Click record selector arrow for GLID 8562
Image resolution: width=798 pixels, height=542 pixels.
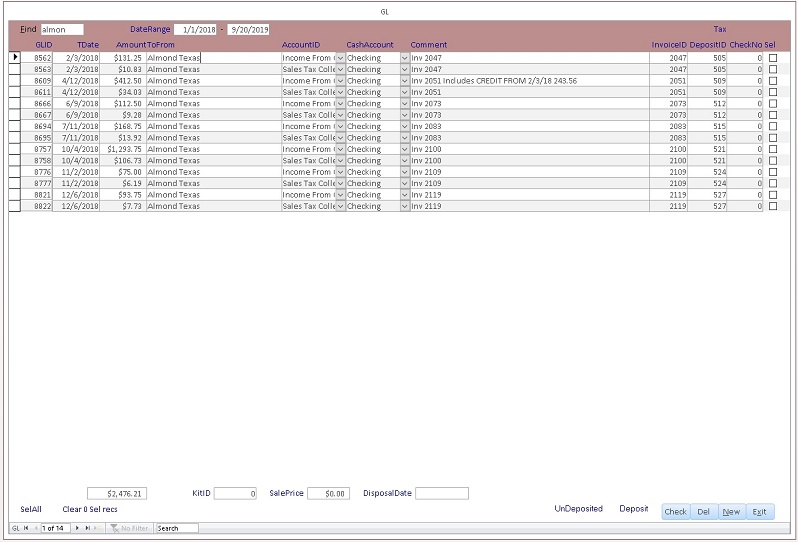[x=15, y=58]
